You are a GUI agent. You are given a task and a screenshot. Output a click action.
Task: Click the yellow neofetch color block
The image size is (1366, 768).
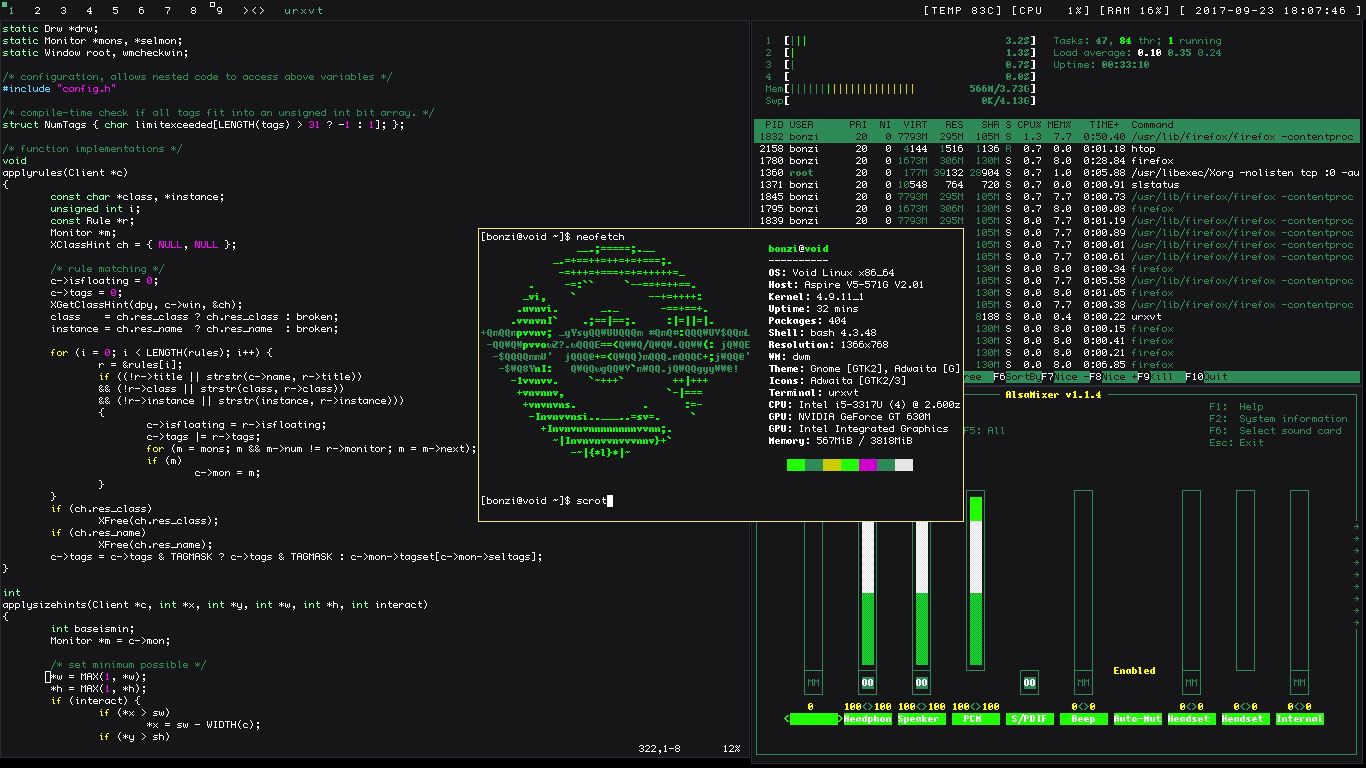(x=831, y=465)
